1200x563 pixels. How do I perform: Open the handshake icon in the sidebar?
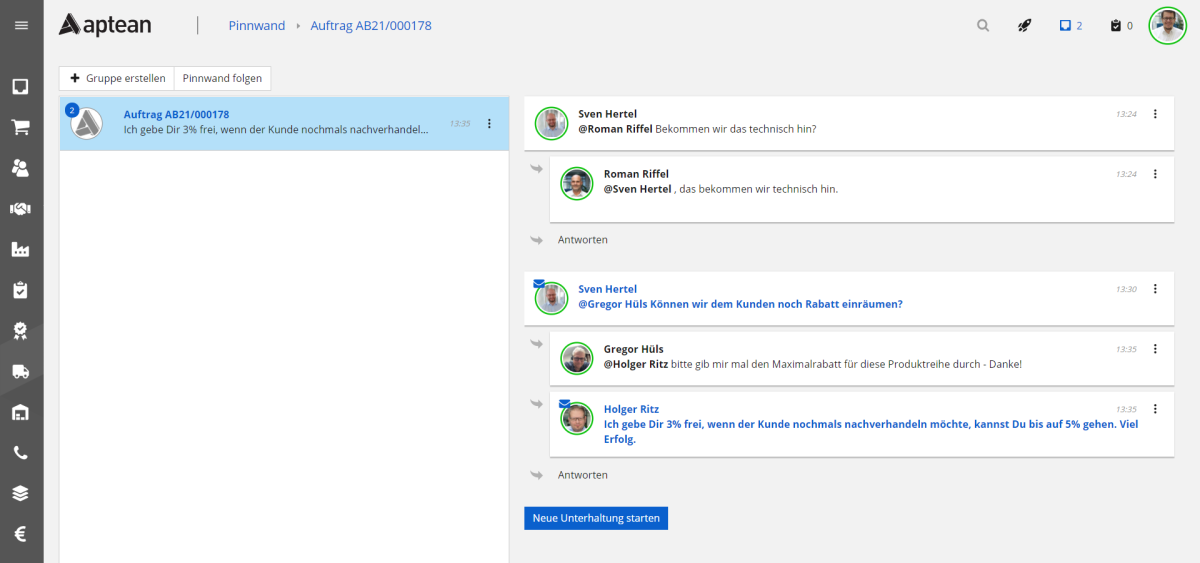[x=21, y=208]
